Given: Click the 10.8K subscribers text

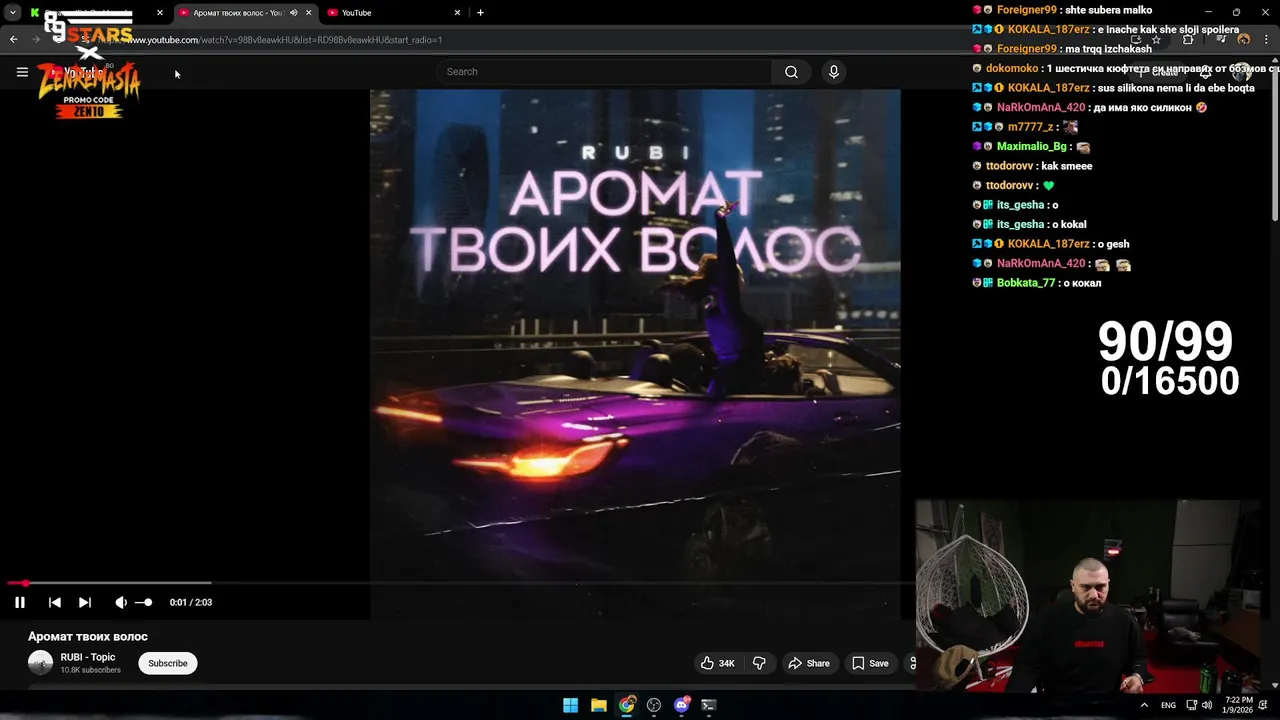Looking at the screenshot, I should pyautogui.click(x=90, y=670).
